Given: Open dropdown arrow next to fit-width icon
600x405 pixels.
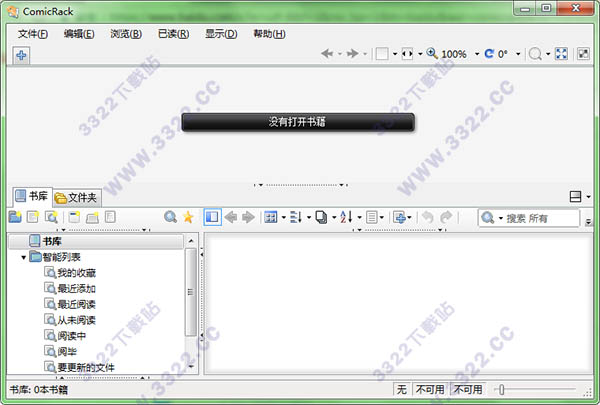Looking at the screenshot, I should pyautogui.click(x=420, y=54).
